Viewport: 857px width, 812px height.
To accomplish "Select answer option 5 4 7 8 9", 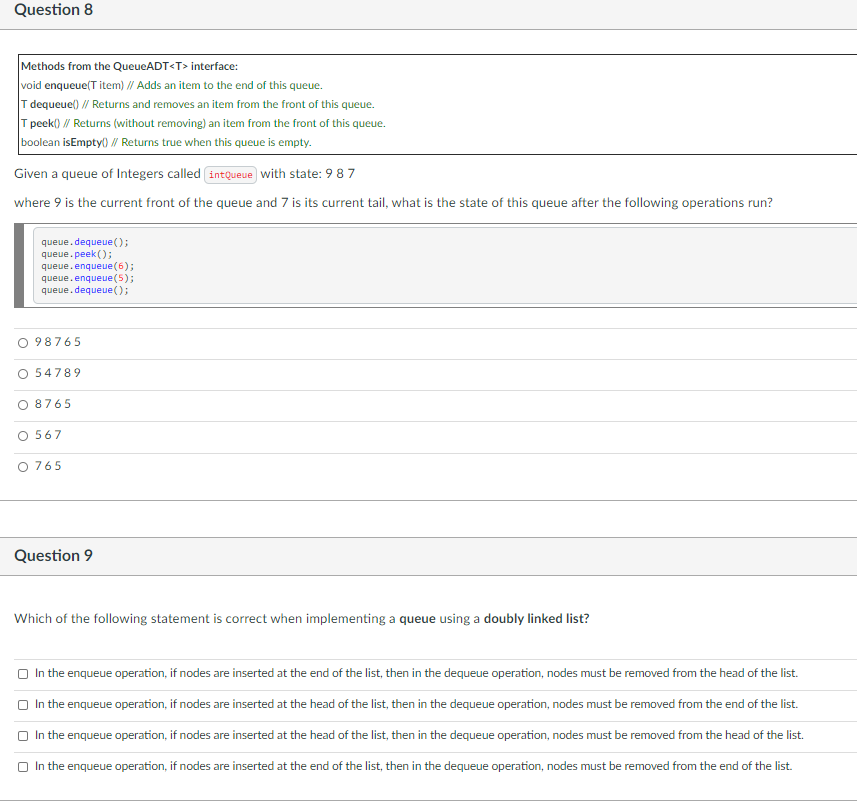I will (x=22, y=373).
